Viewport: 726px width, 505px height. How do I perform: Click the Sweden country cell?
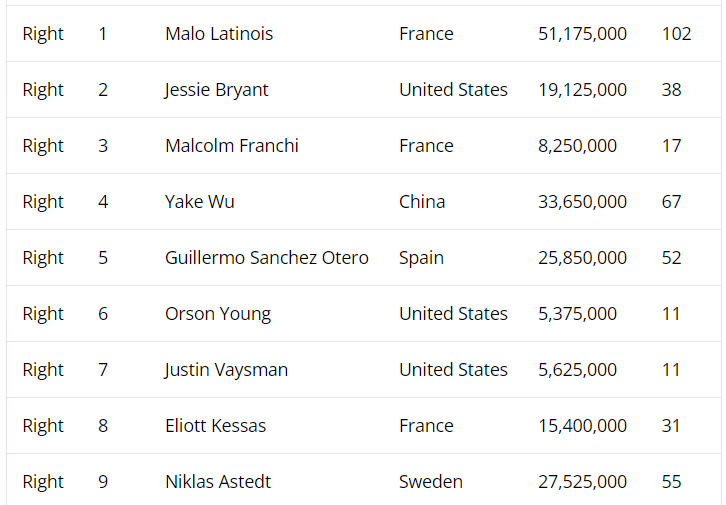[x=431, y=482]
